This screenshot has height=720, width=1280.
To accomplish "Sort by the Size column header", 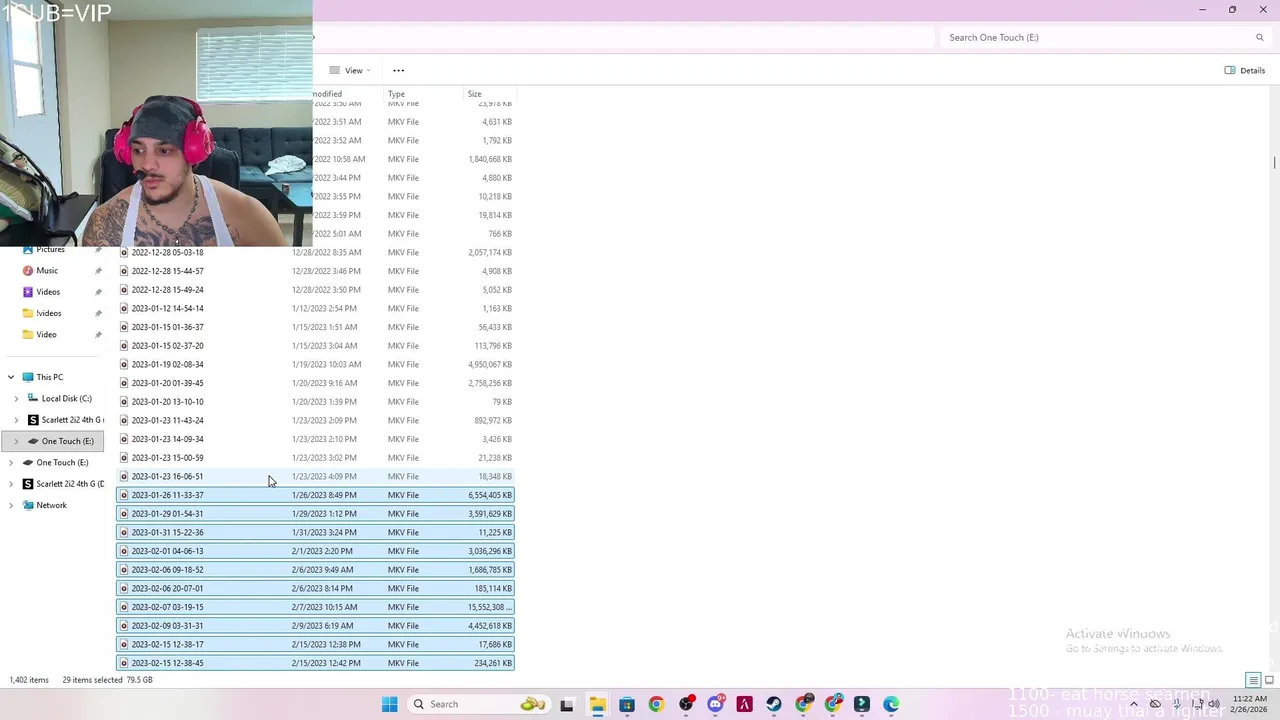I will 474,94.
